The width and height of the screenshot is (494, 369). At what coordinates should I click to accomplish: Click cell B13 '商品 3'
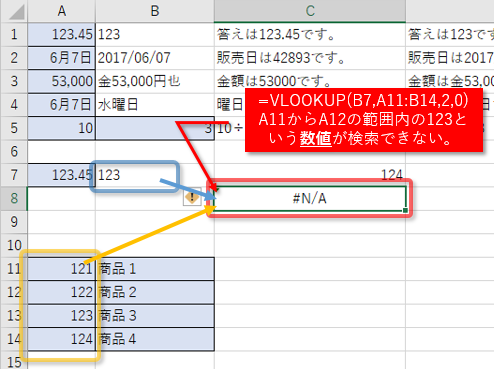pos(155,316)
